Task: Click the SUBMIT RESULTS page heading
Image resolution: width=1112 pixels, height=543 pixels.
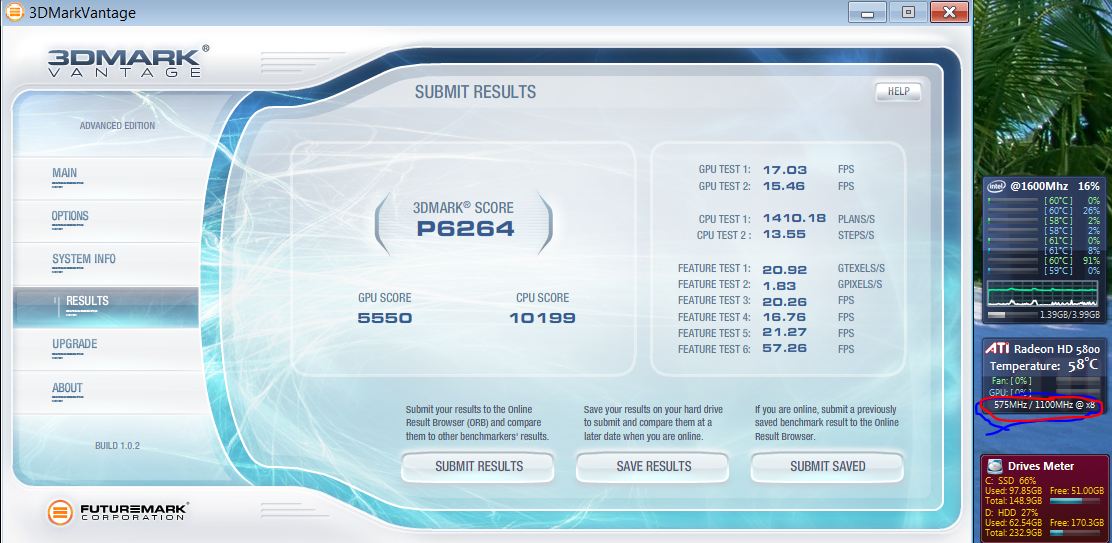Action: pos(475,92)
